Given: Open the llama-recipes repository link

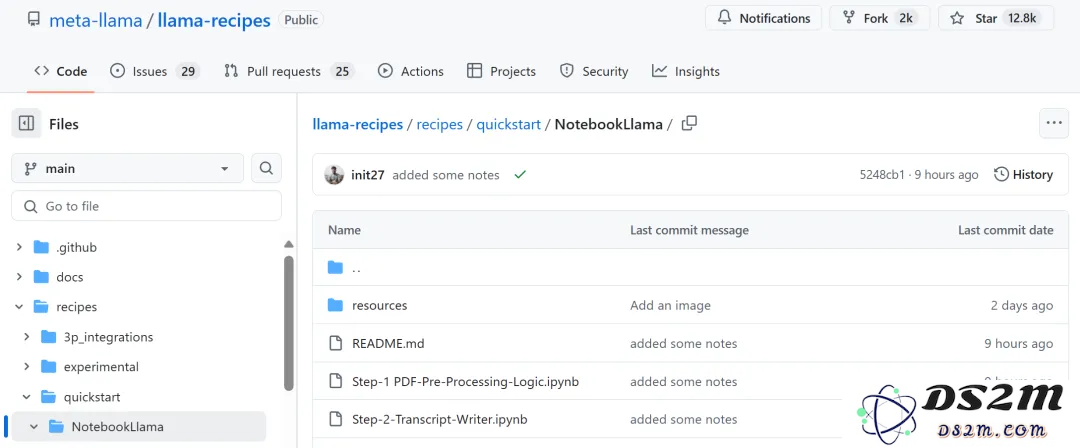Looking at the screenshot, I should pyautogui.click(x=214, y=20).
